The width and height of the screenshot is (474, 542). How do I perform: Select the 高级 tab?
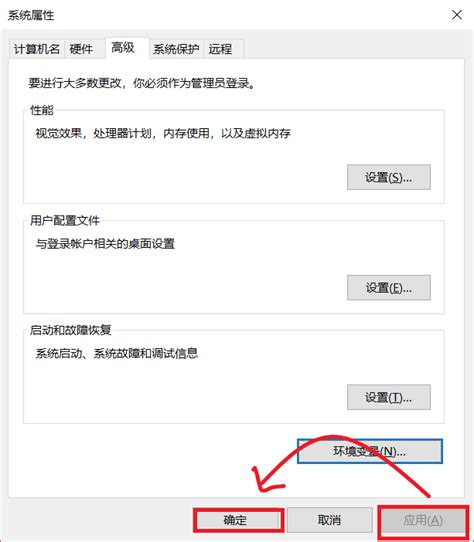tap(123, 48)
